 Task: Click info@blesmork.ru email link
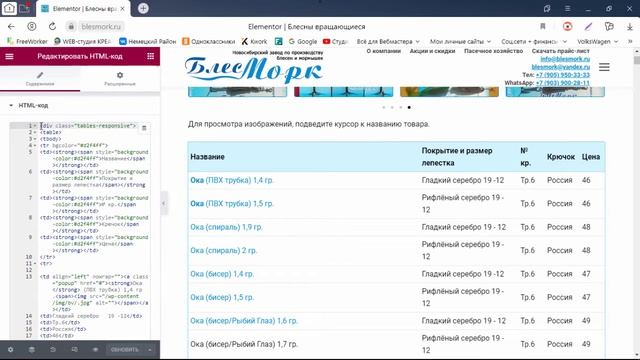coord(565,59)
